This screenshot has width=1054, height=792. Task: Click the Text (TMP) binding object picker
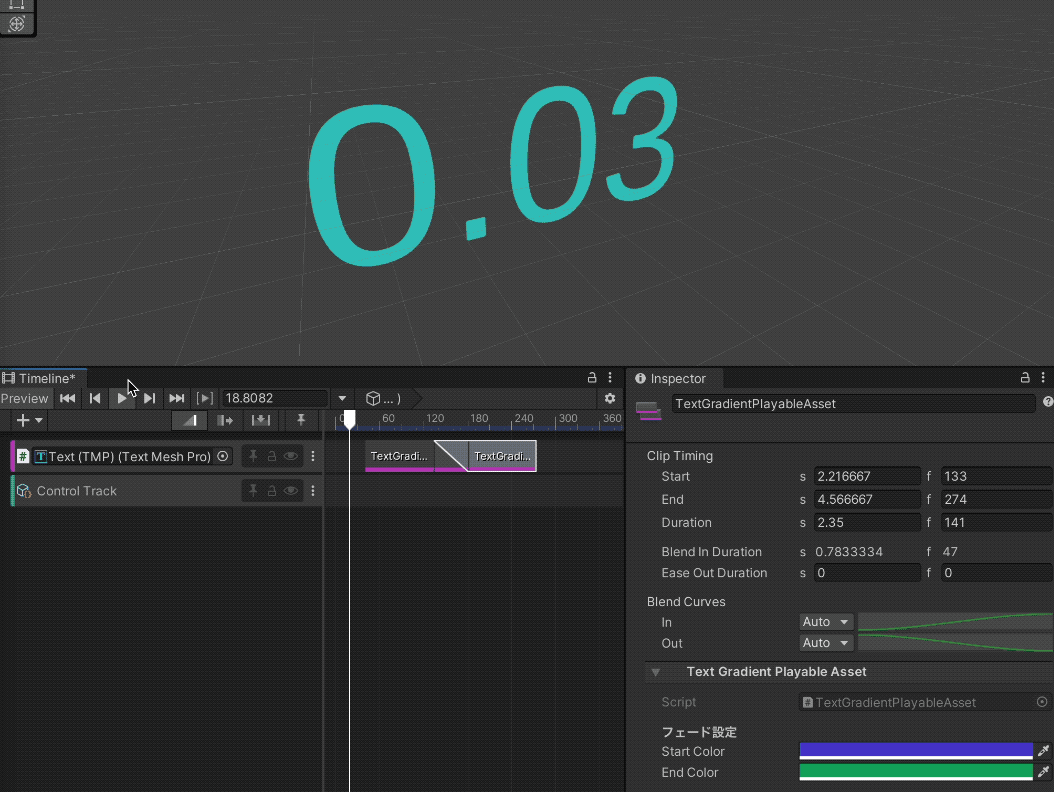click(x=223, y=456)
